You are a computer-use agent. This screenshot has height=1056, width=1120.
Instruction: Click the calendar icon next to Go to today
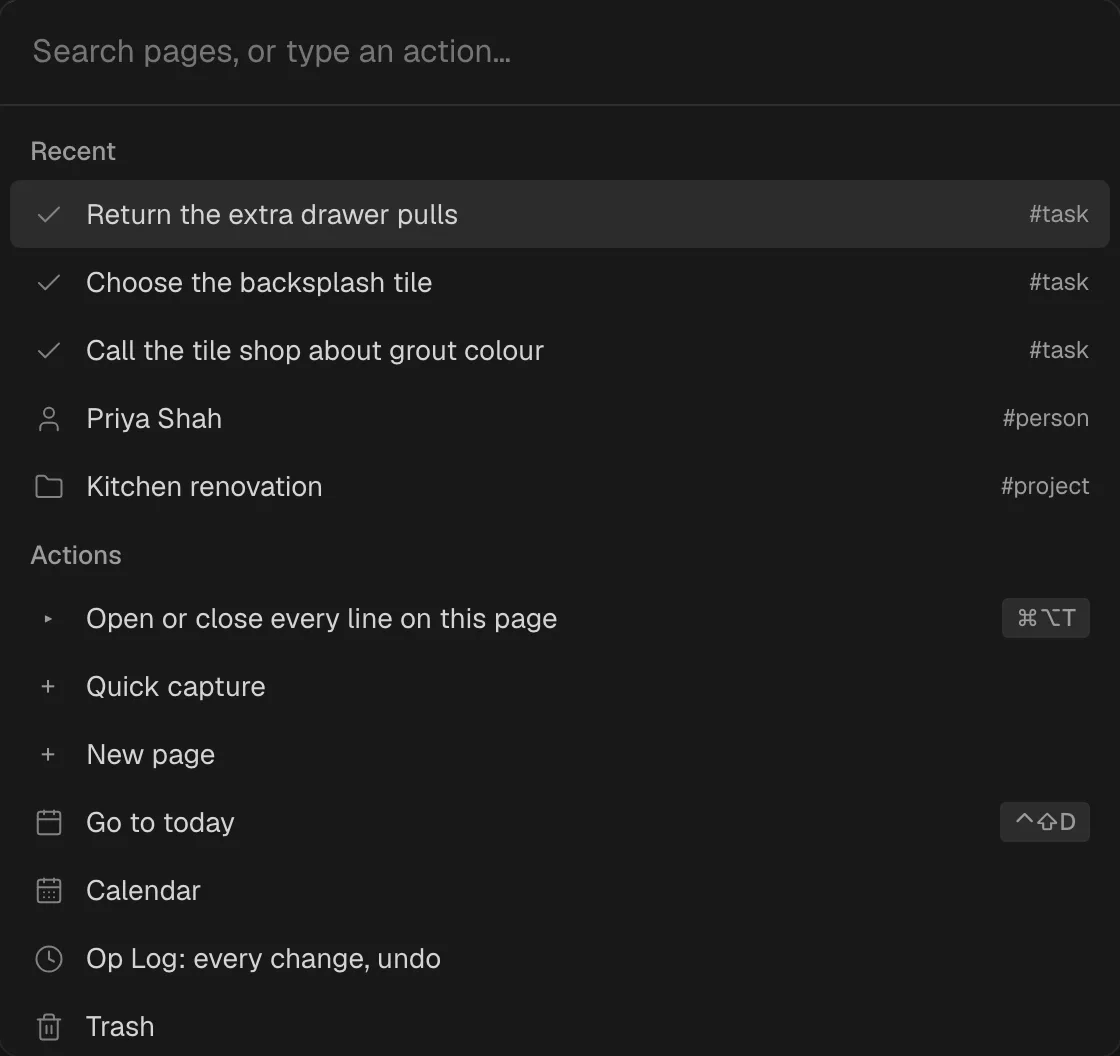pos(49,822)
